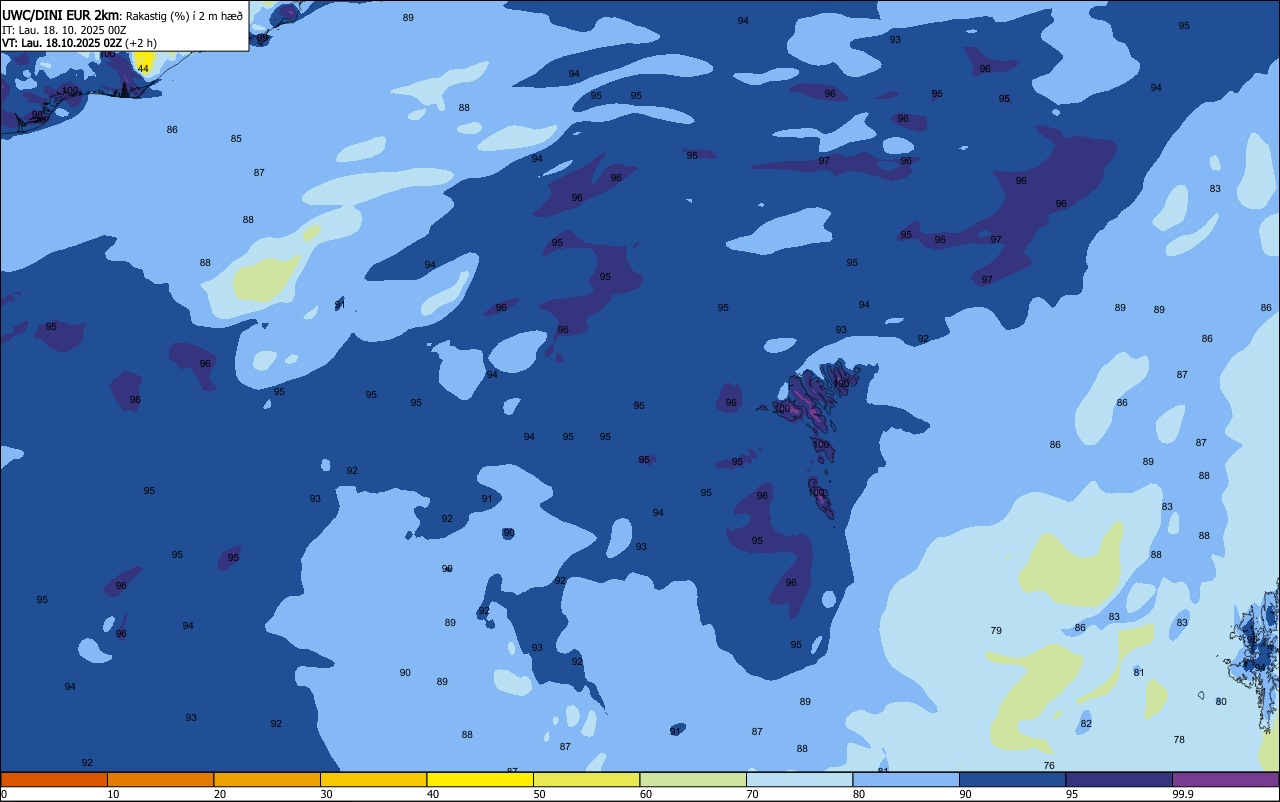Click the legend tick label 60
Image resolution: width=1280 pixels, height=802 pixels.
pyautogui.click(x=646, y=794)
